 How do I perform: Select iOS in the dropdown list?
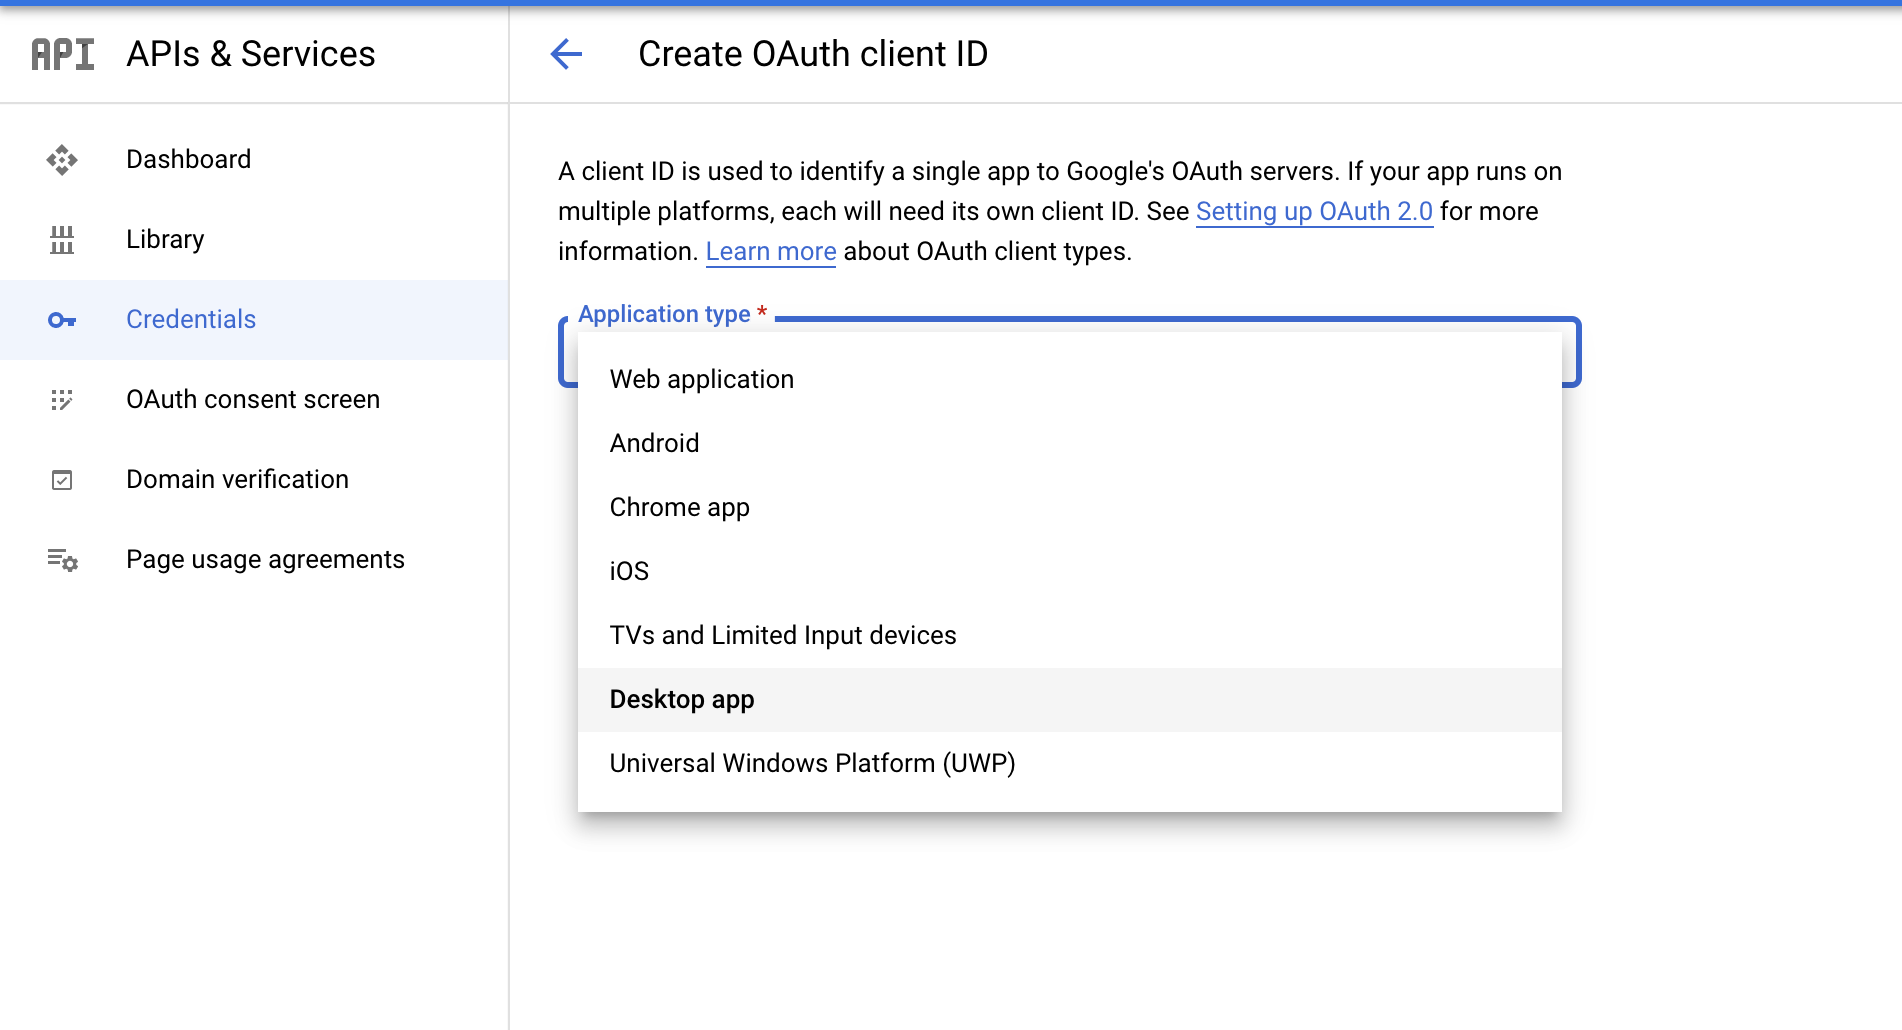coord(1070,572)
